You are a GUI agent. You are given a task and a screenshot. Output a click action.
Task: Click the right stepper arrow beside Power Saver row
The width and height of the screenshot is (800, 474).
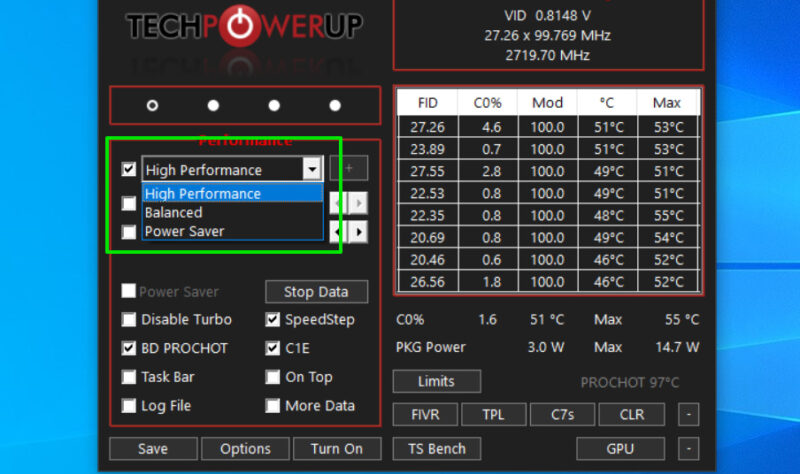point(359,232)
